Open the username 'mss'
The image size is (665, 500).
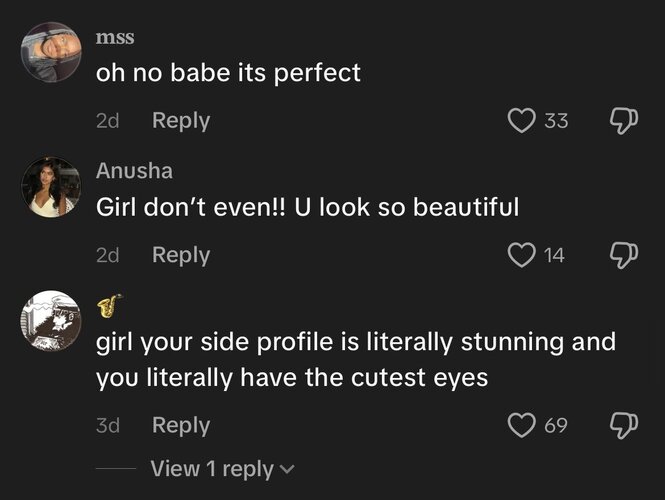pyautogui.click(x=115, y=37)
